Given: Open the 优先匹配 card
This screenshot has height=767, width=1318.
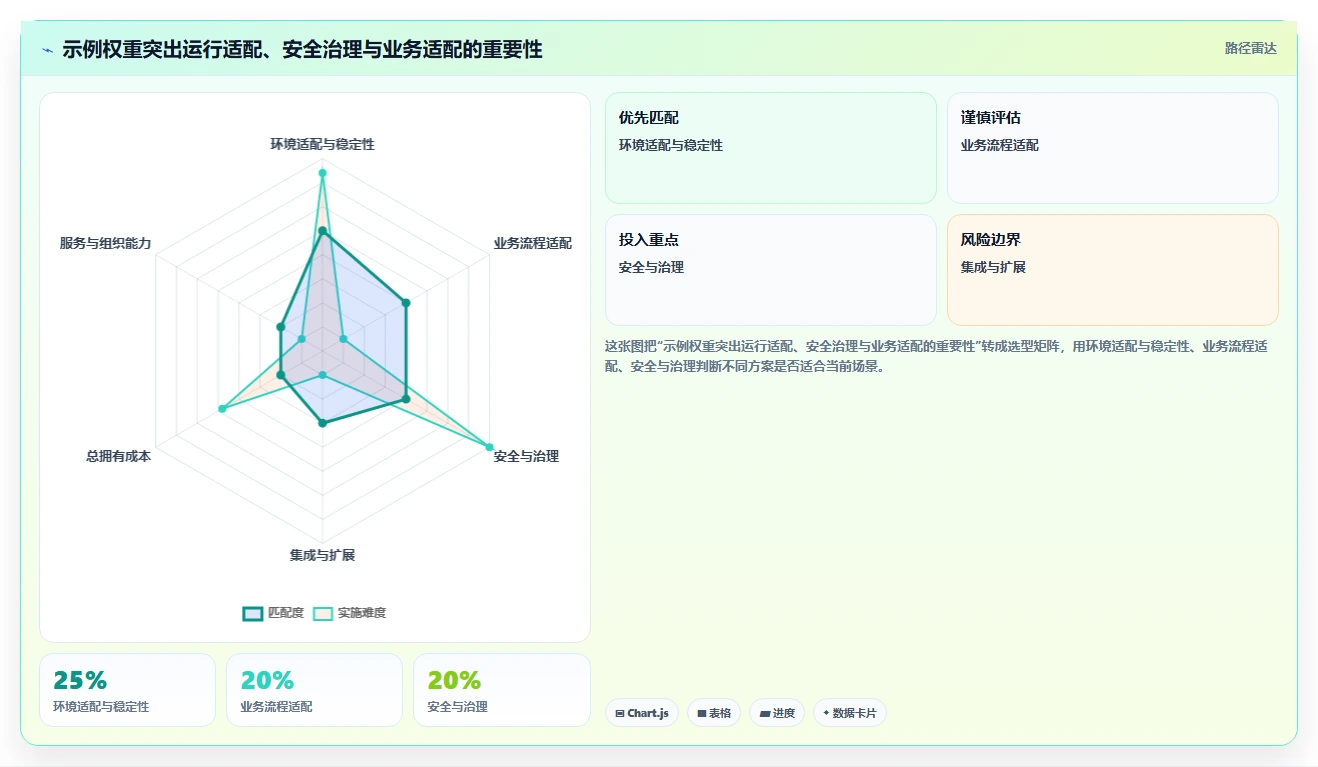Looking at the screenshot, I should coord(771,148).
